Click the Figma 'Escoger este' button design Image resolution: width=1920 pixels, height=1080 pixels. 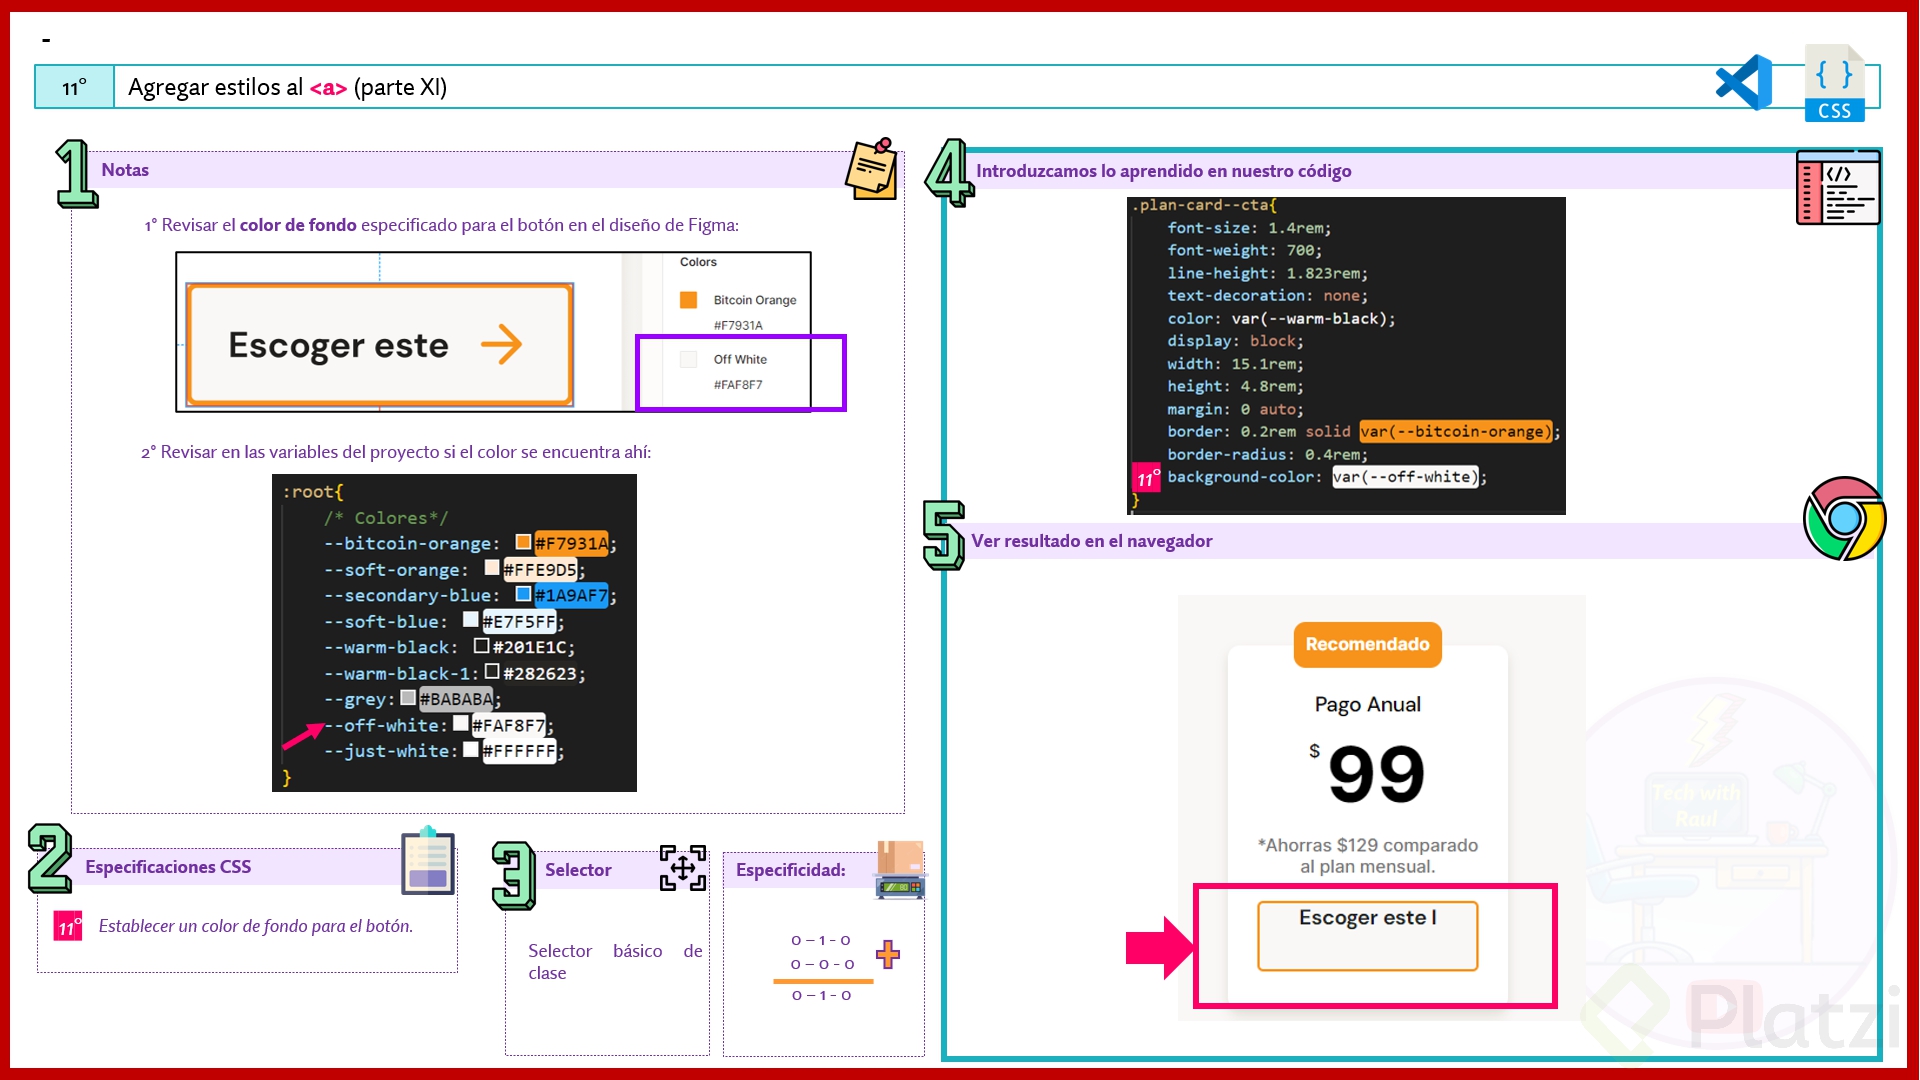pos(380,345)
